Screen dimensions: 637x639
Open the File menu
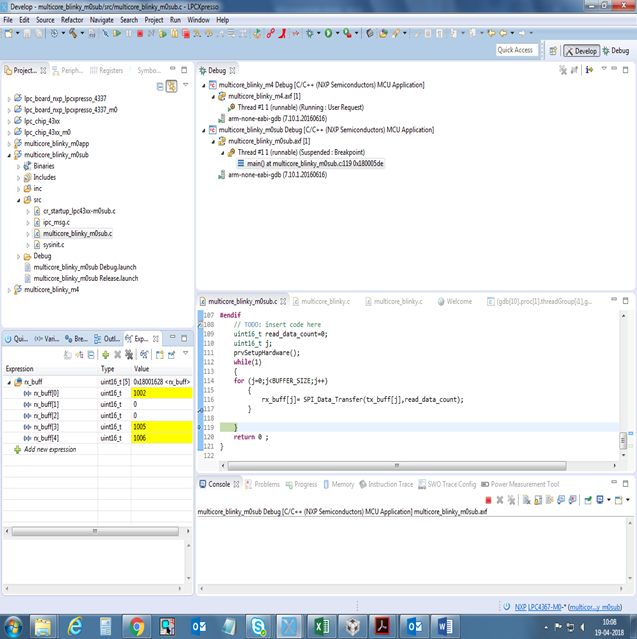pyautogui.click(x=8, y=20)
